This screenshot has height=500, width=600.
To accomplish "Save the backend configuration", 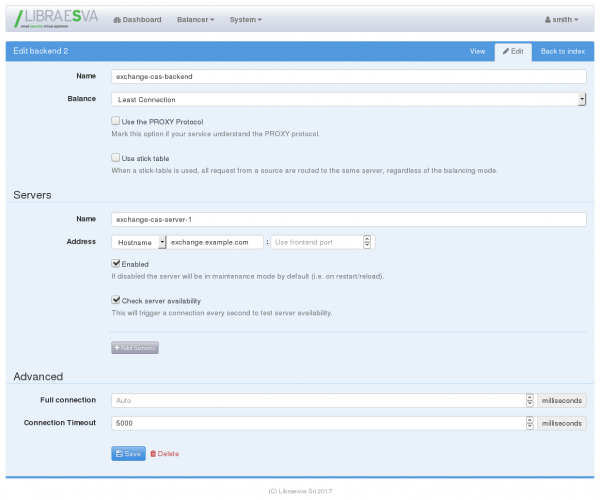I will [128, 453].
